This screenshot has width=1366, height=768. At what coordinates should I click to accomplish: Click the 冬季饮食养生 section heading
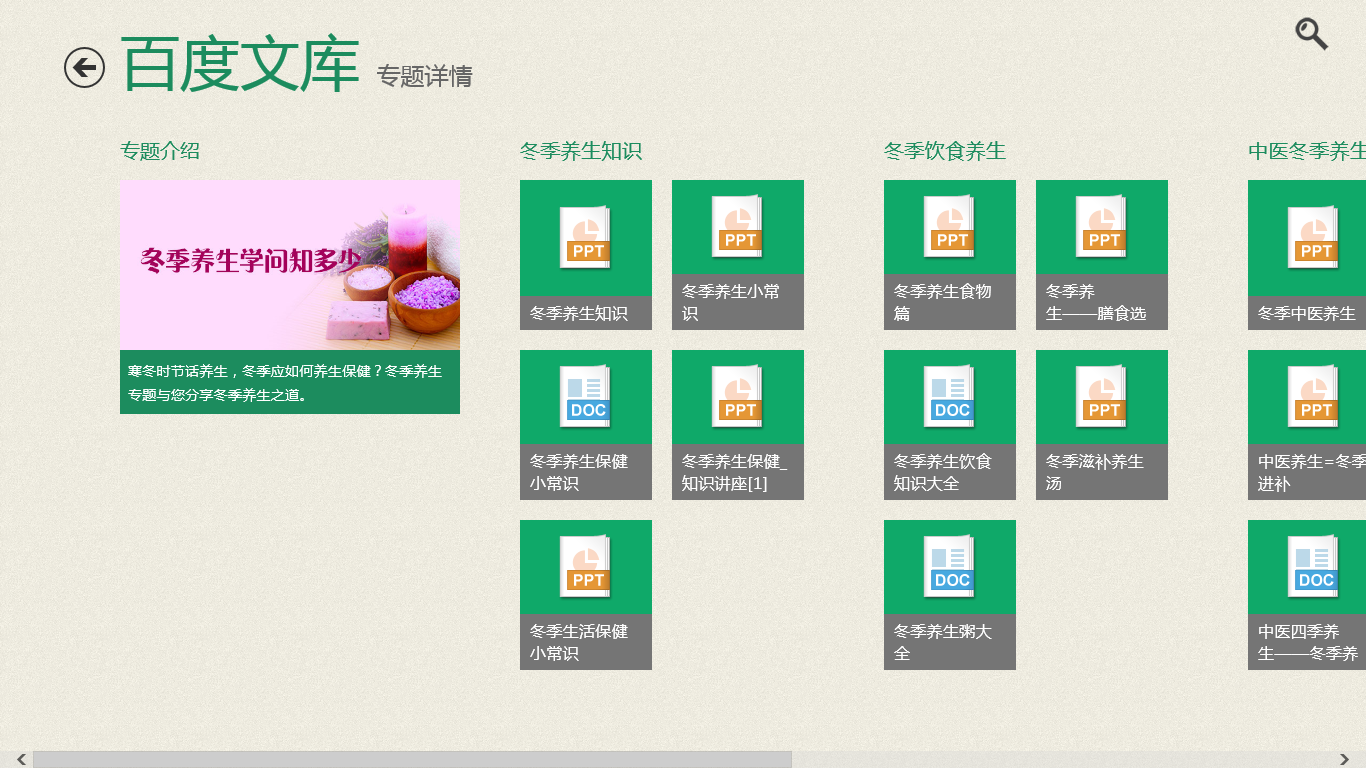click(x=945, y=151)
